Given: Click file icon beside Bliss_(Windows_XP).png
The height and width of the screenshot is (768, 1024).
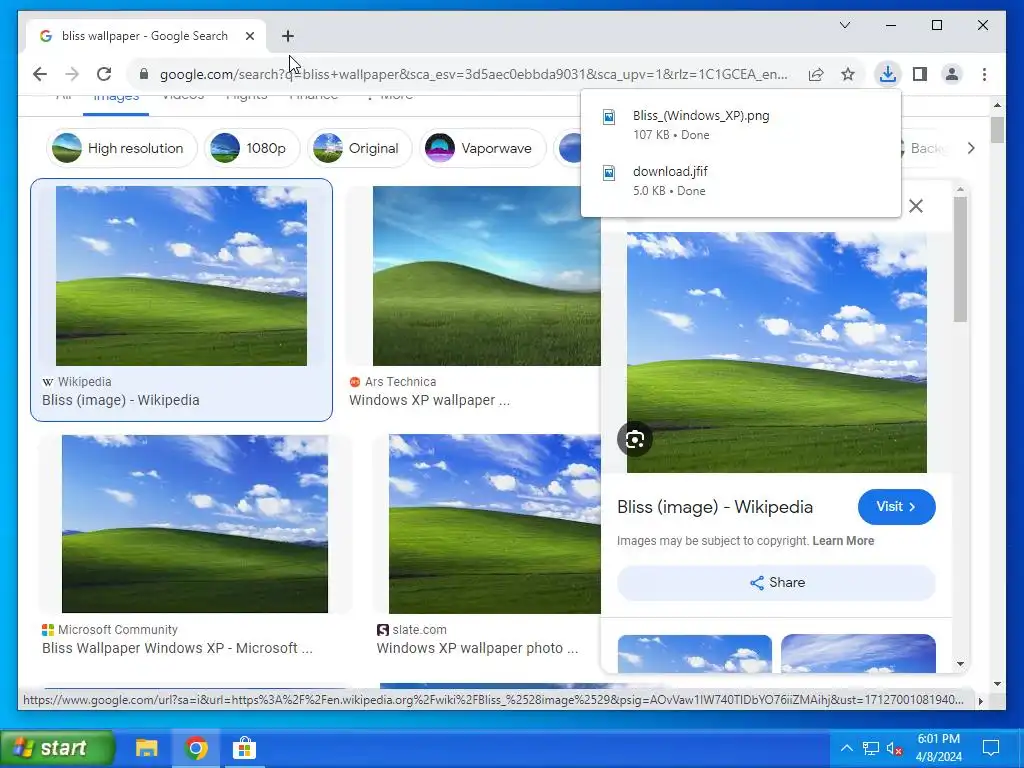Looking at the screenshot, I should [x=609, y=116].
